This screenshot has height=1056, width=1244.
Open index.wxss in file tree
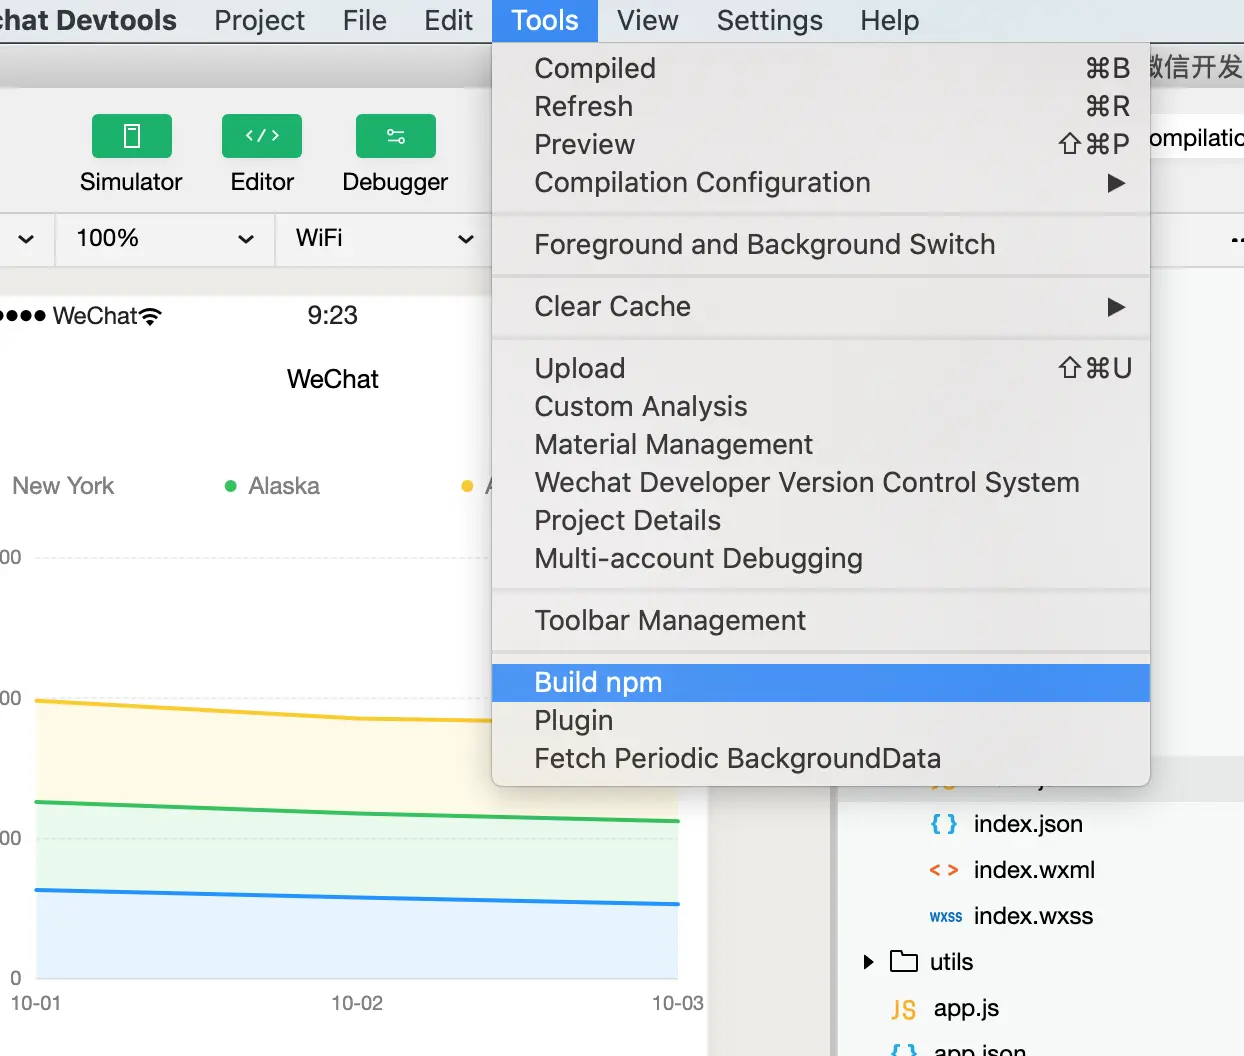point(1033,916)
